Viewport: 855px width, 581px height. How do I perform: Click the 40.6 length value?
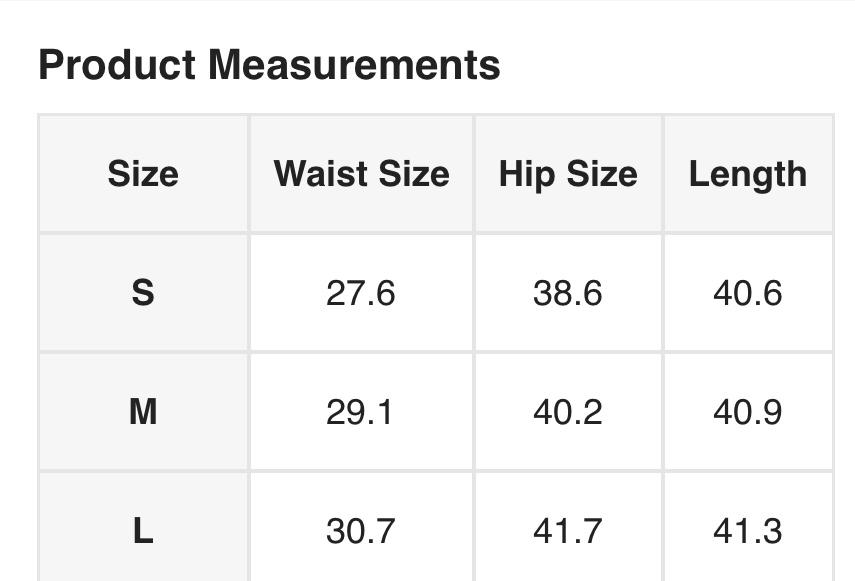coord(747,293)
